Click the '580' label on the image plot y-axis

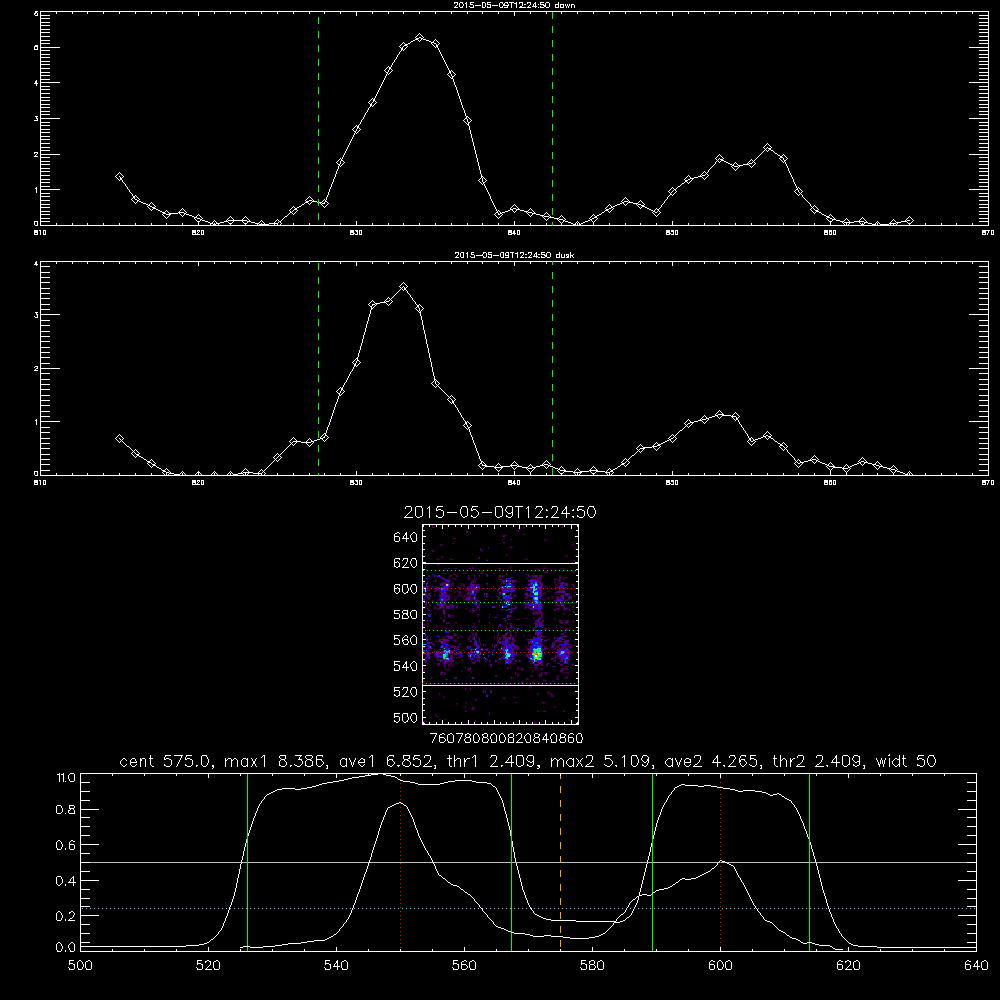405,615
